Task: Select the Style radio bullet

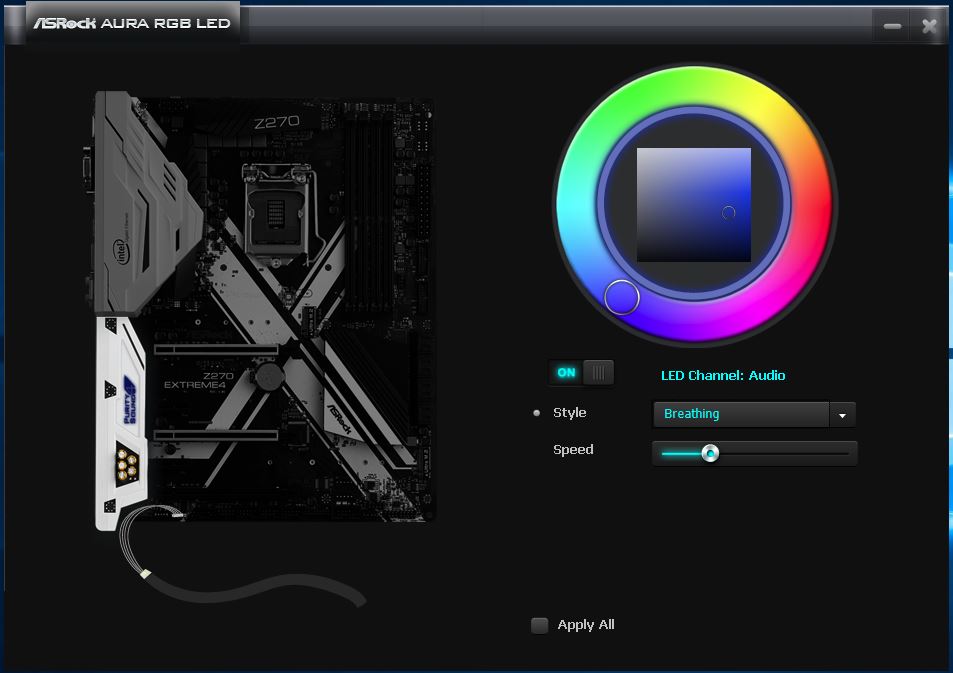Action: tap(536, 413)
